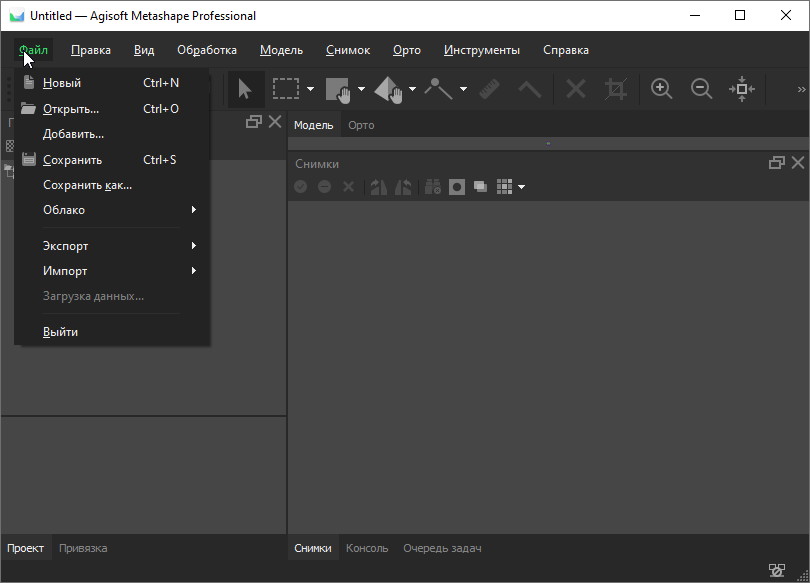The width and height of the screenshot is (810, 583).
Task: Click the thumbnails grid view icon
Action: coord(504,186)
